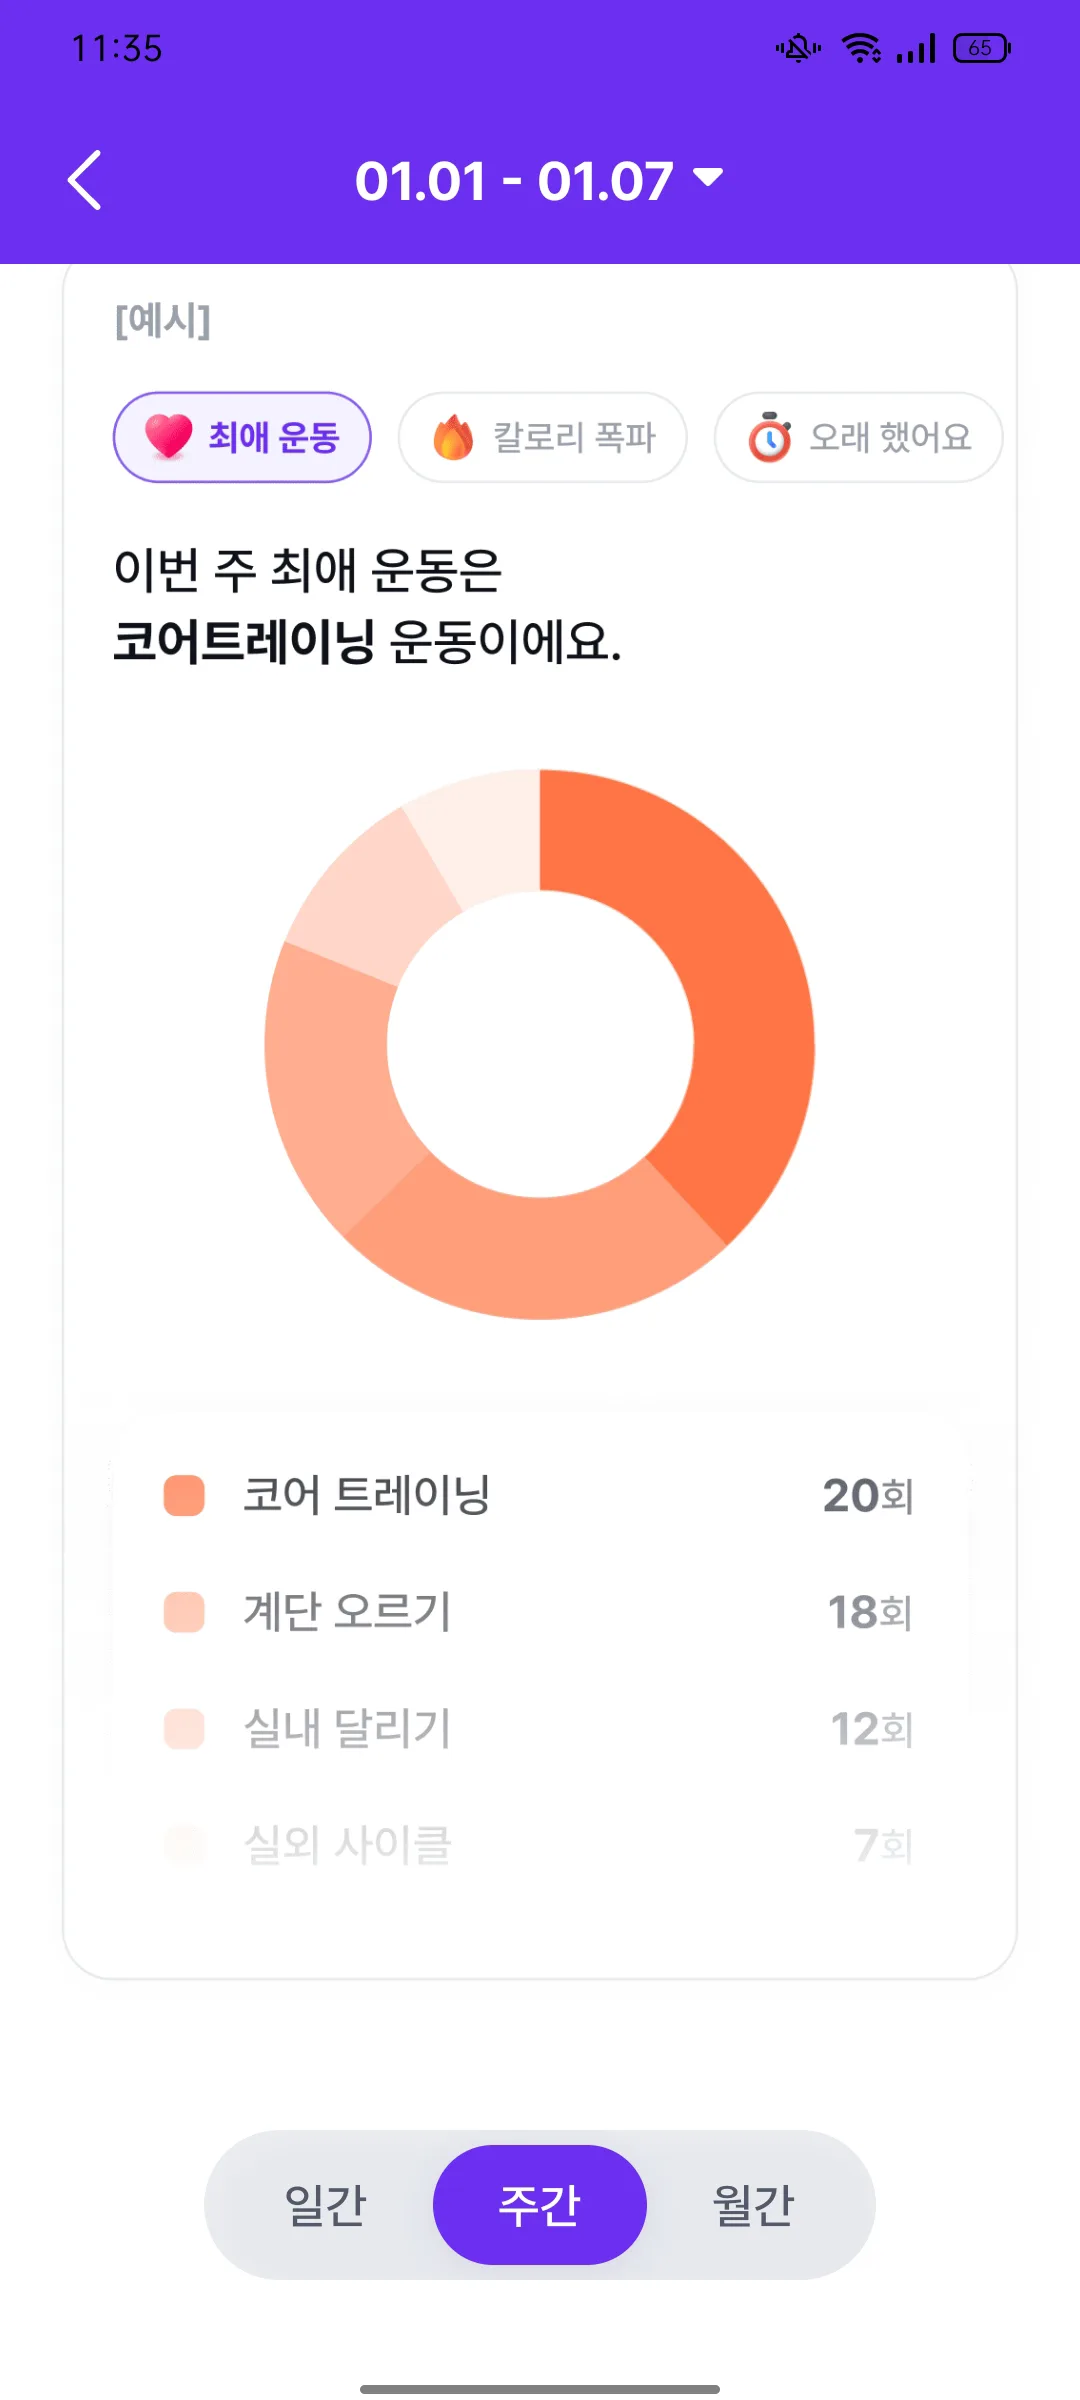Click the 코어 트레이닝 color swatch
1080x2400 pixels.
184,1495
